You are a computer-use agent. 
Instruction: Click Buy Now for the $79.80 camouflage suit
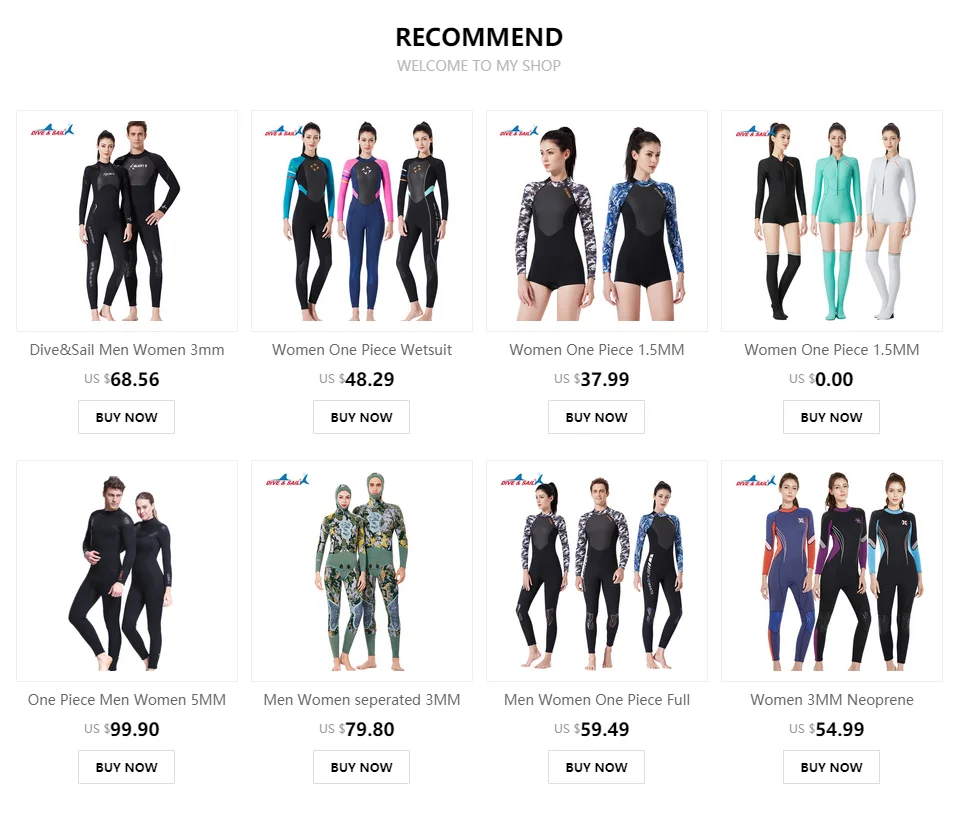click(x=362, y=767)
